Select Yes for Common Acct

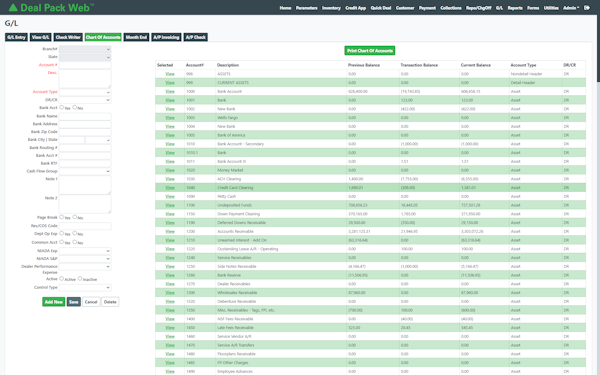[x=62, y=242]
